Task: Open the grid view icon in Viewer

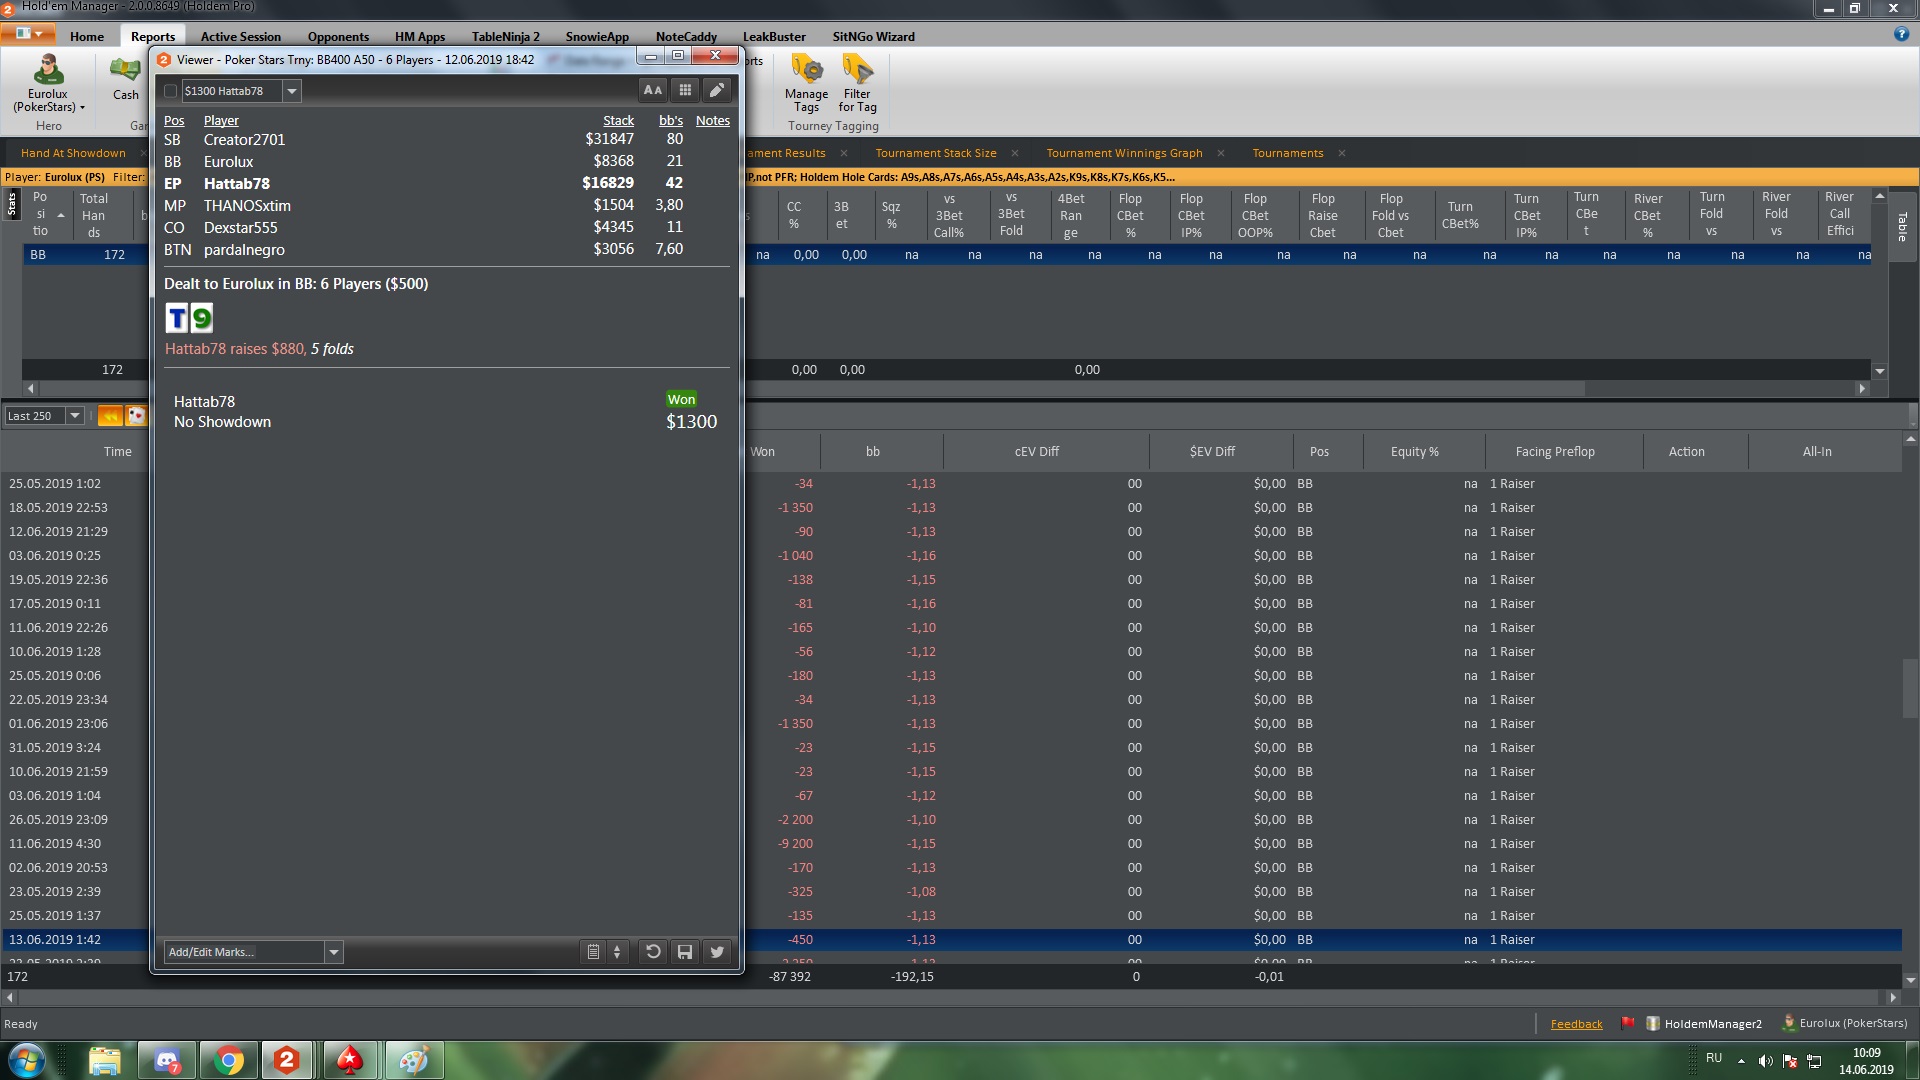Action: pyautogui.click(x=685, y=90)
